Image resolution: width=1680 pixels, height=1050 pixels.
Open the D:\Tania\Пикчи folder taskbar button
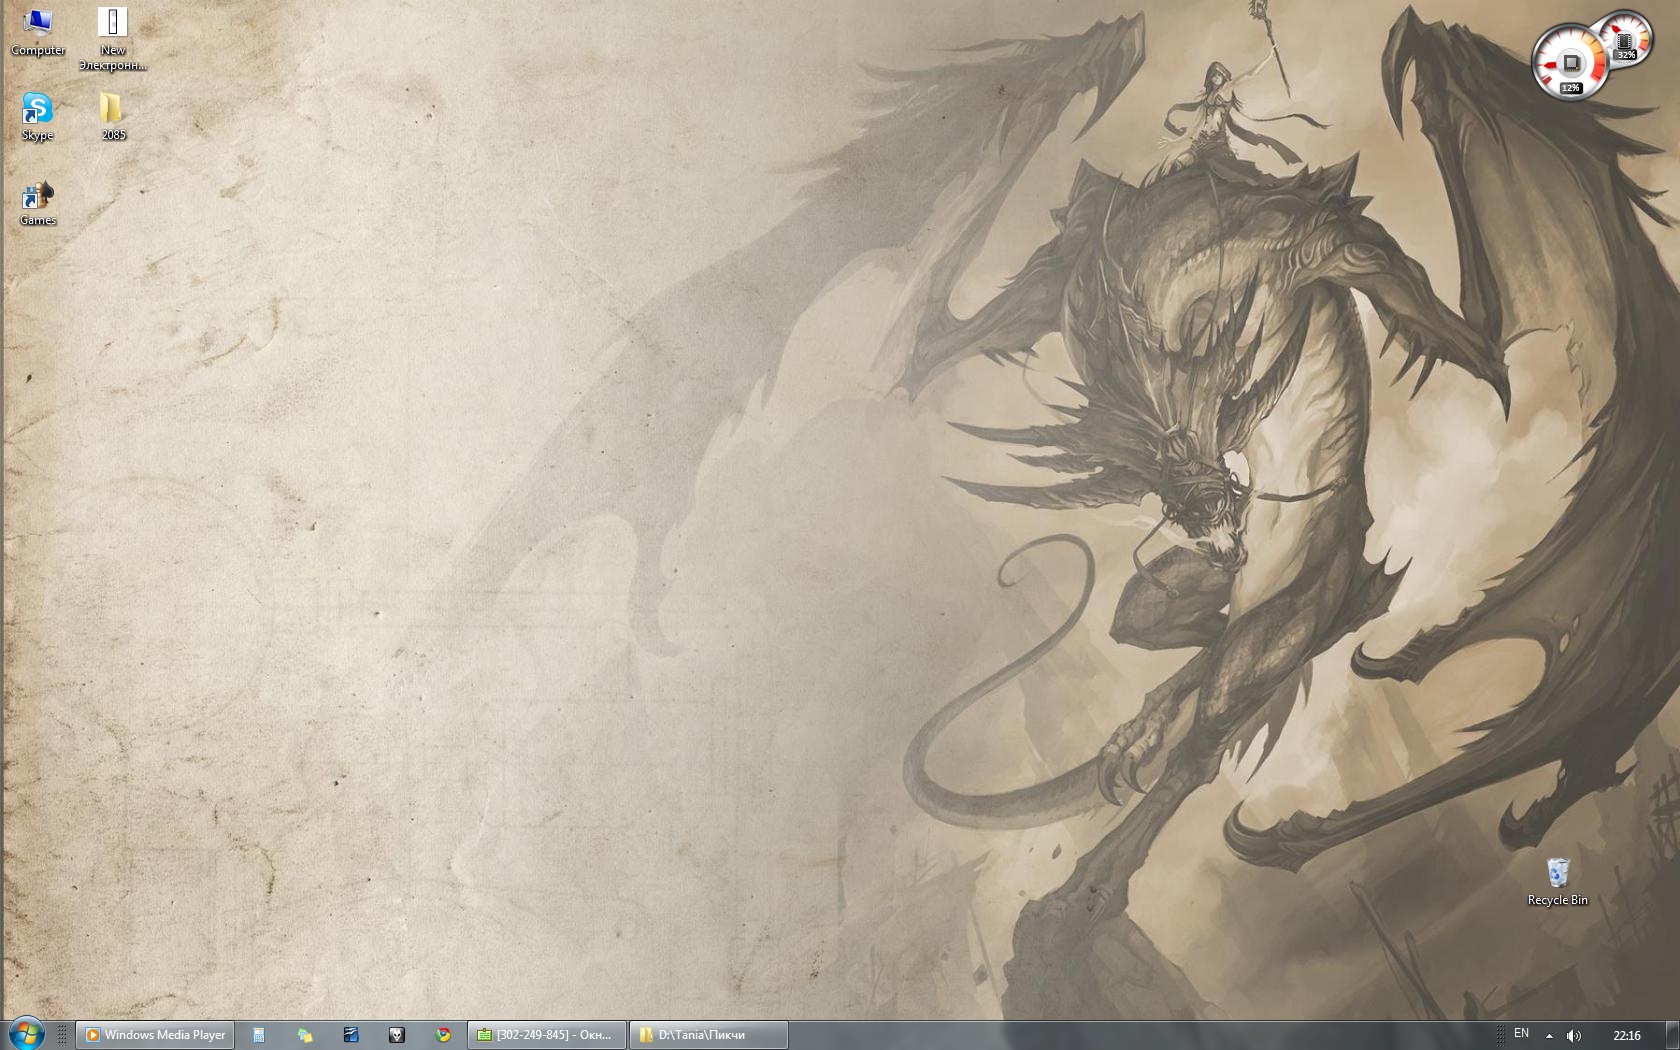pyautogui.click(x=709, y=1035)
